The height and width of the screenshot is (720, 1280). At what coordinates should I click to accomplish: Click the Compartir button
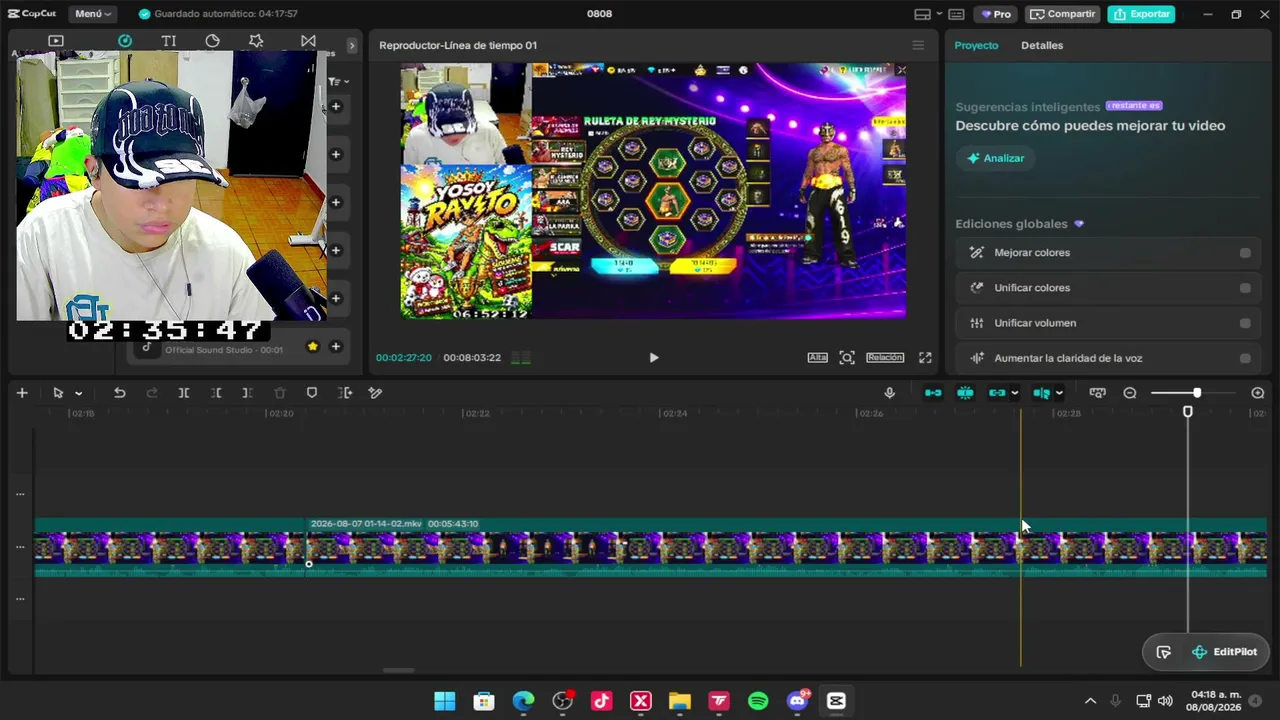[x=1062, y=14]
